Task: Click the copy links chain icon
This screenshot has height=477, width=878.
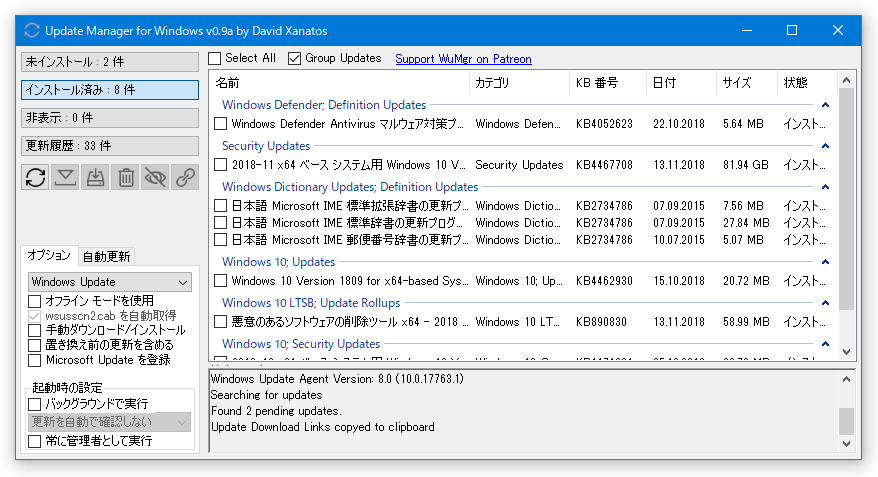Action: coord(185,177)
